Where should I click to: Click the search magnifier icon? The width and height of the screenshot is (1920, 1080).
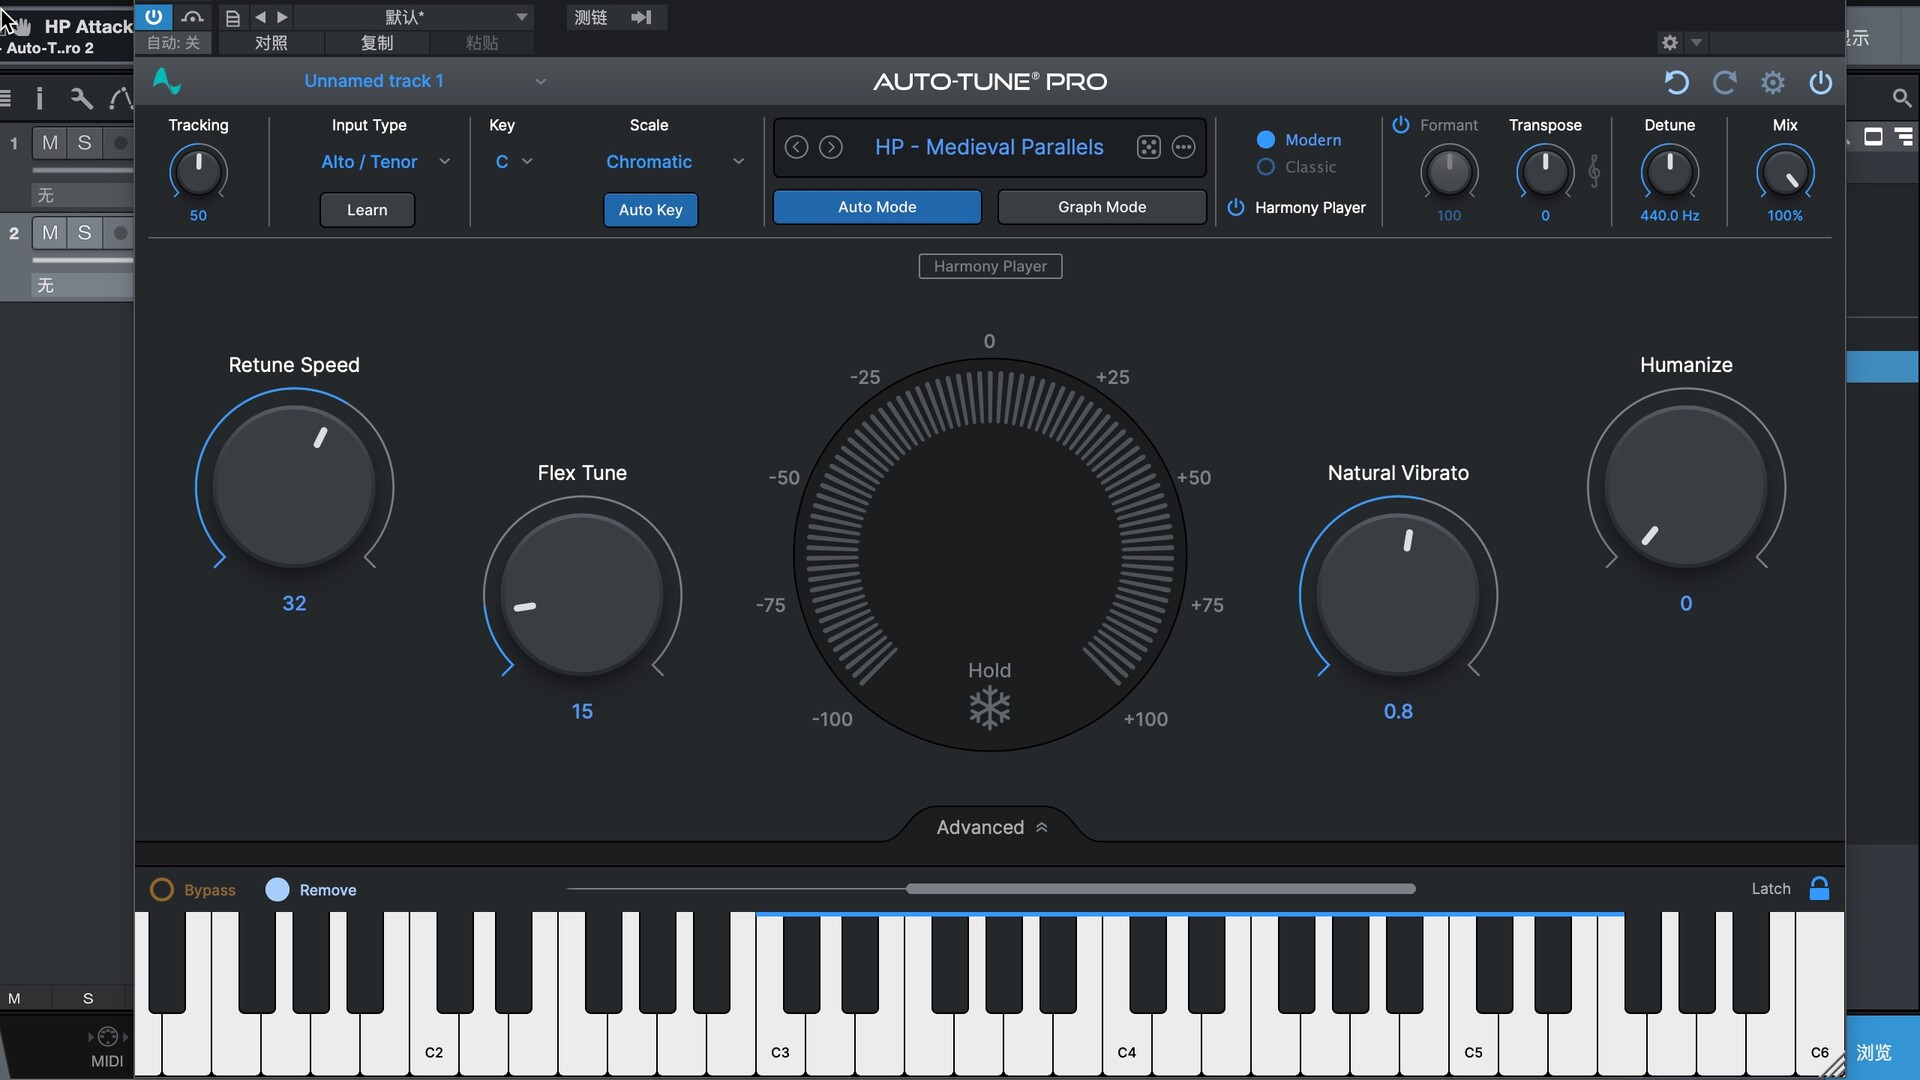(1901, 98)
